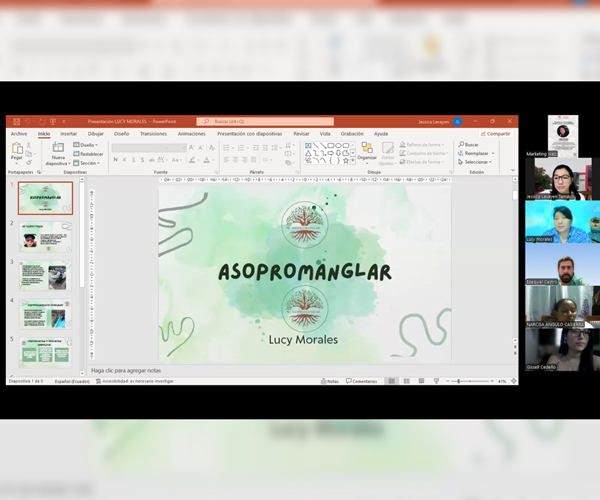This screenshot has height=500, width=600.
Task: Increase font size with large A icon
Action: coord(192,148)
